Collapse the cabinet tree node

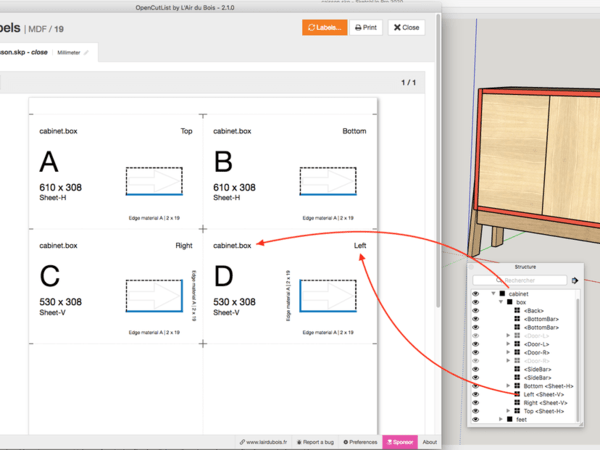click(x=493, y=293)
